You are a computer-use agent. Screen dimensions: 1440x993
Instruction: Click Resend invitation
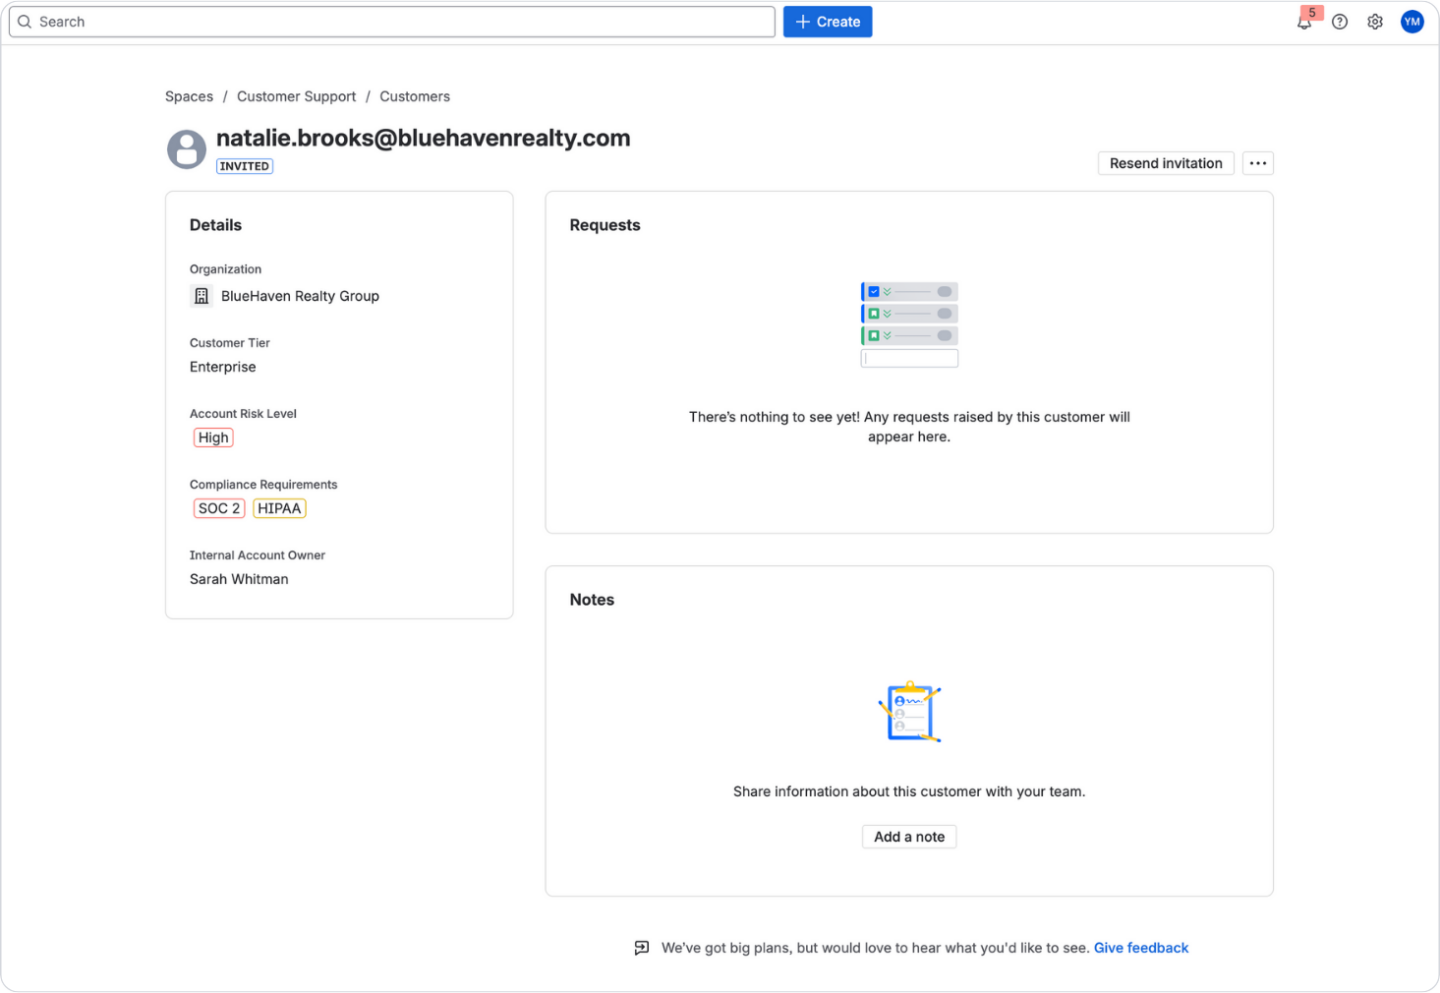[1165, 163]
